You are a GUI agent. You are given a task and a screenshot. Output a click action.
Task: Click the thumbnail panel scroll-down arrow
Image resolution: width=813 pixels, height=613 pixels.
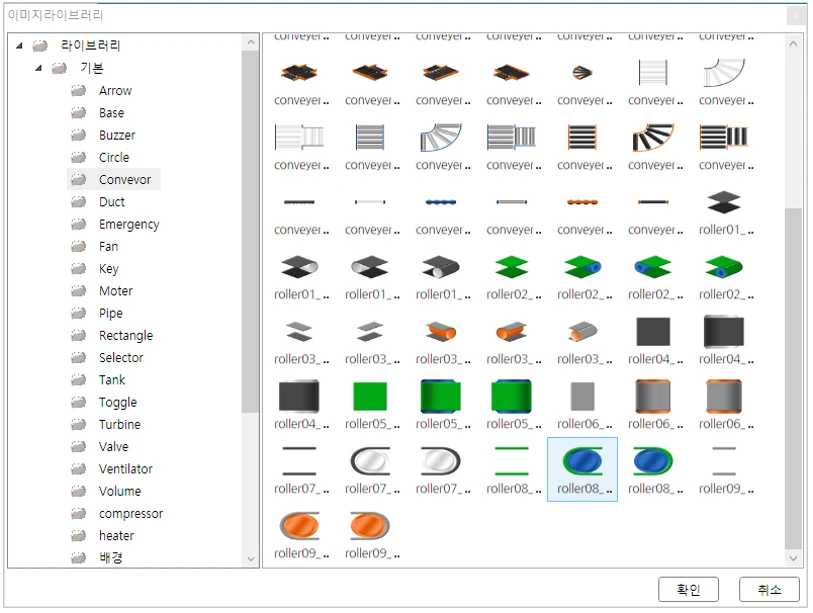tap(793, 558)
